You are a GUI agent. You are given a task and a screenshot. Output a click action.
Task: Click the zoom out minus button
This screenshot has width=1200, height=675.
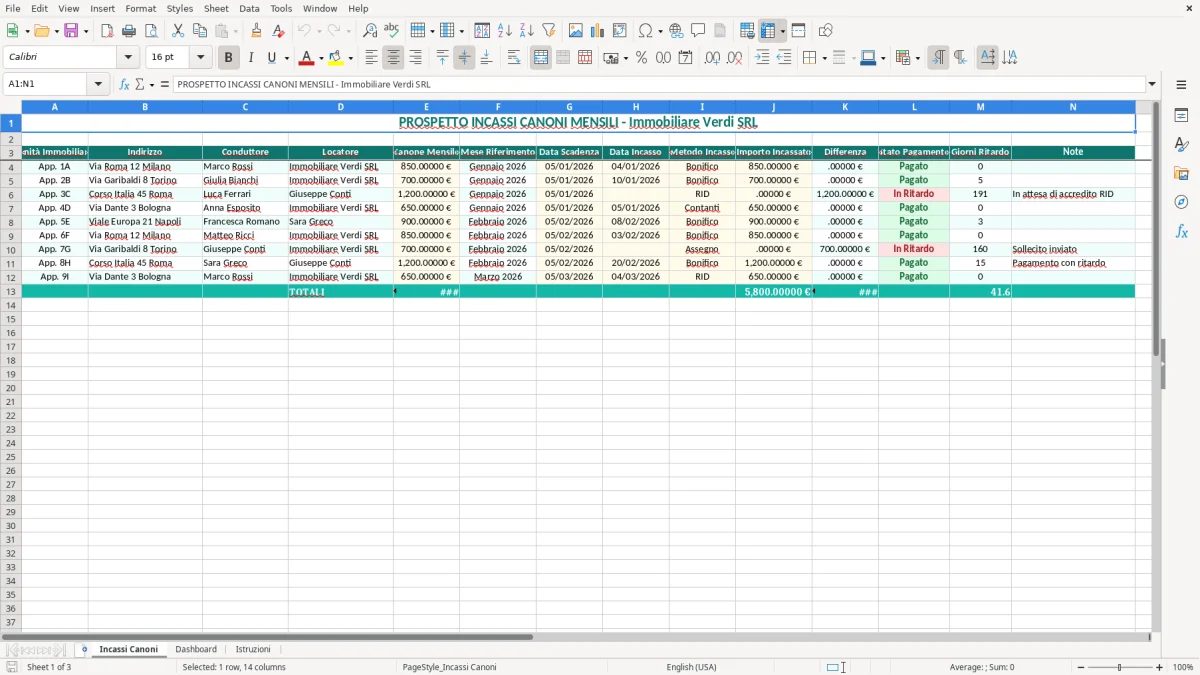tap(1081, 667)
